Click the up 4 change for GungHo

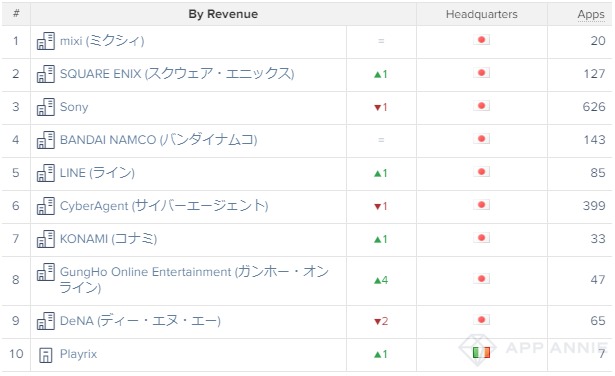tap(381, 280)
